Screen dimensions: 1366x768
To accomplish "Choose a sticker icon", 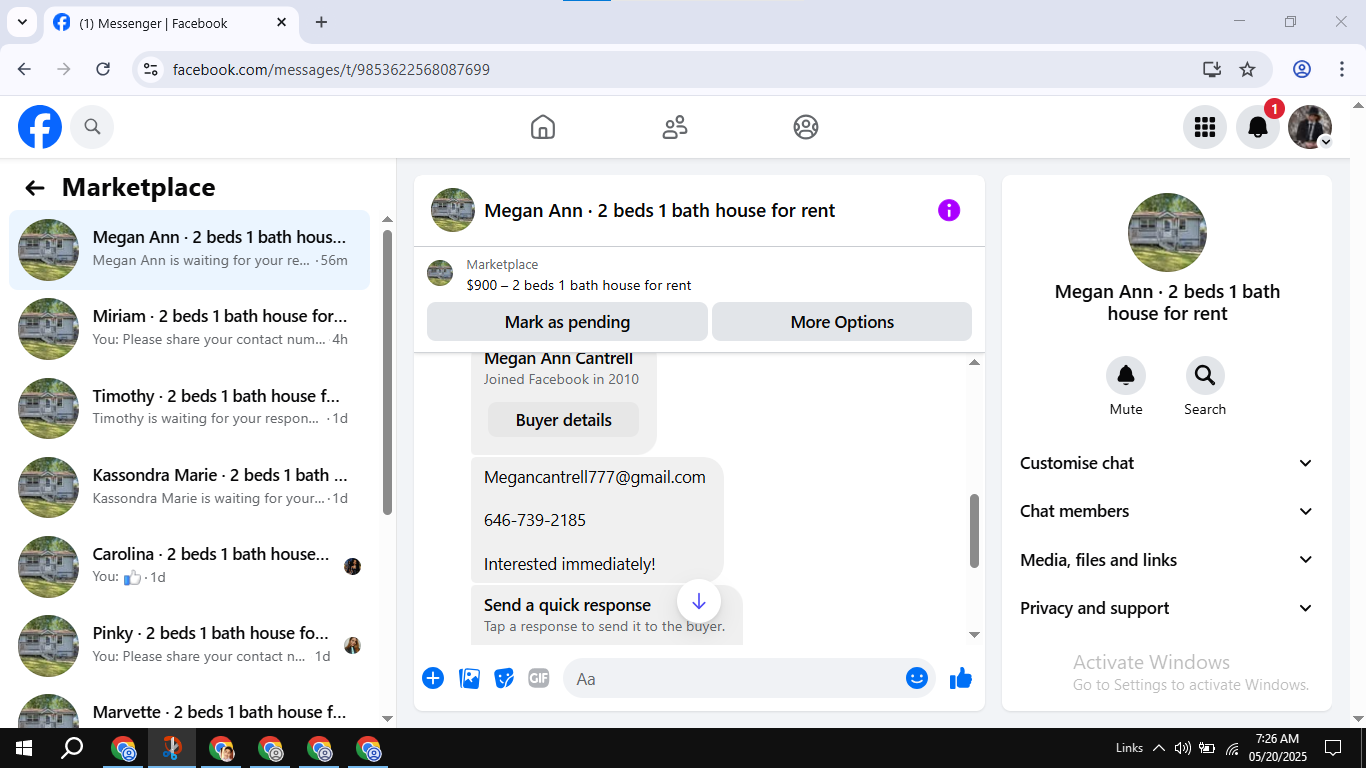I will (504, 678).
